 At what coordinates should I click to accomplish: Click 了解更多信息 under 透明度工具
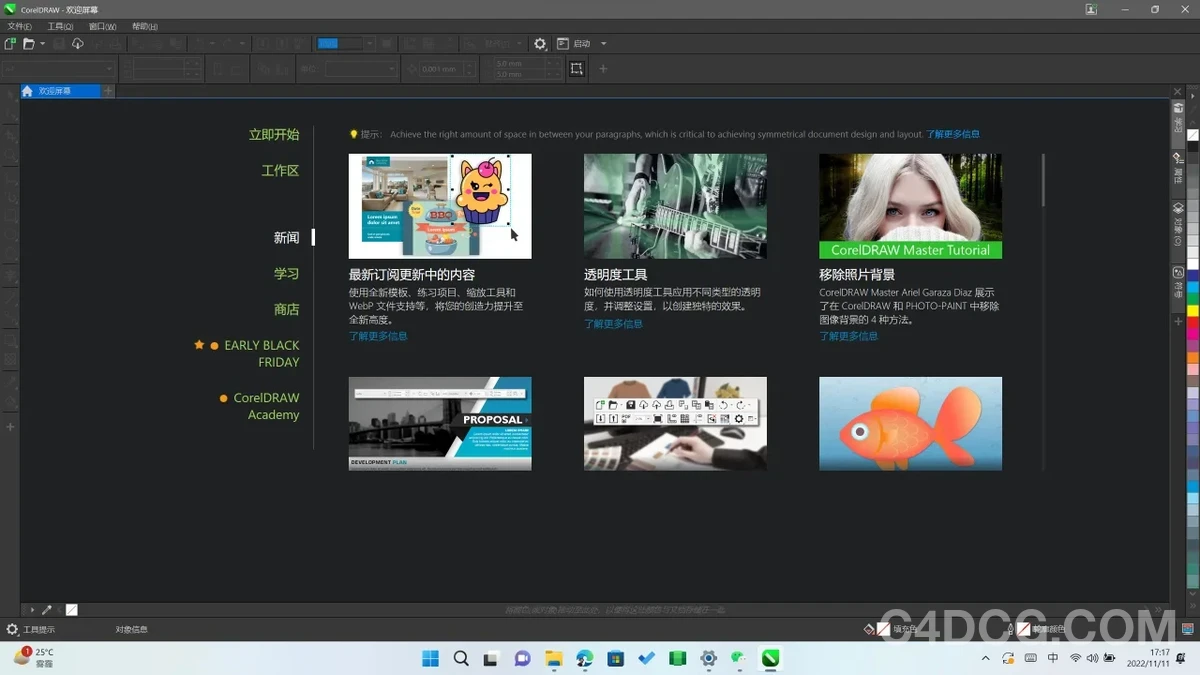point(613,323)
